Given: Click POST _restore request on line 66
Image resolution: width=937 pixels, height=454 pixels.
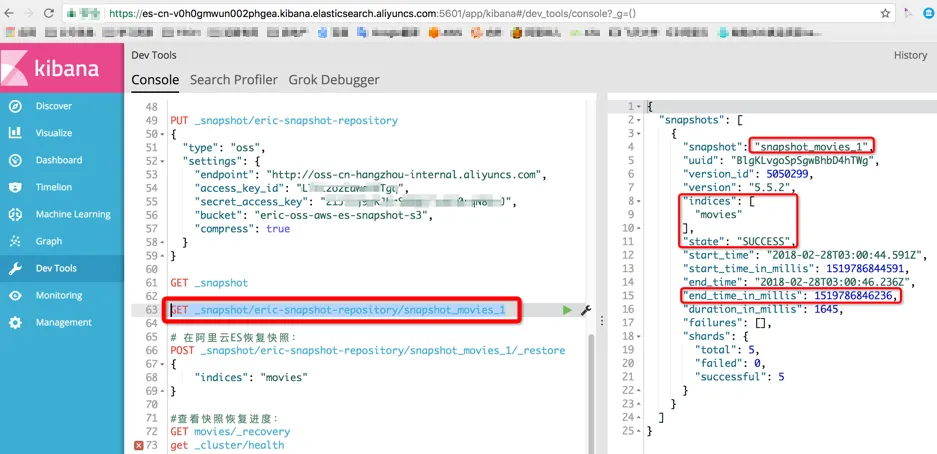Looking at the screenshot, I should 368,350.
